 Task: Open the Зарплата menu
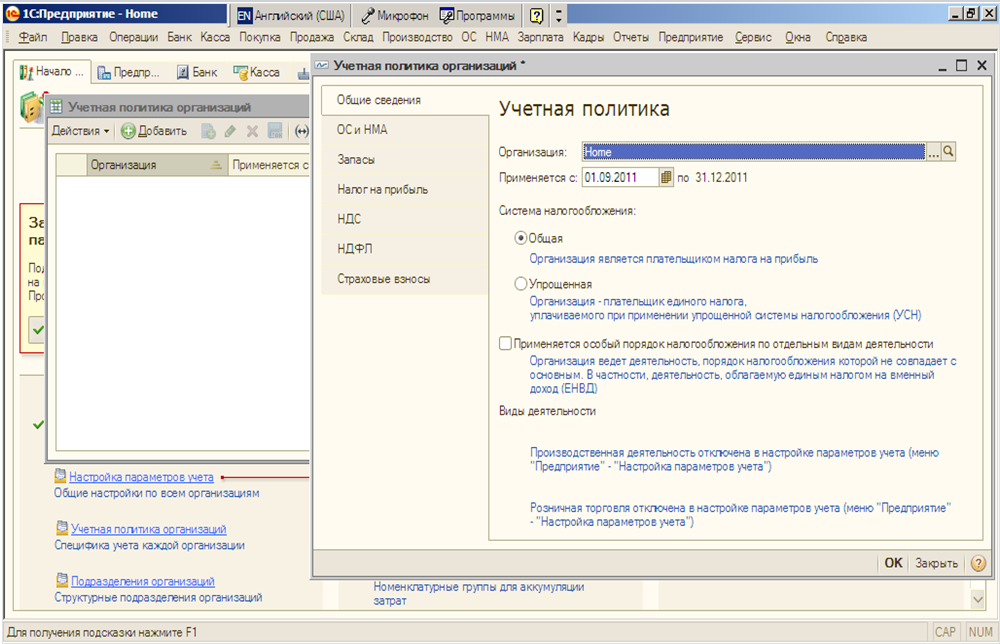click(540, 37)
